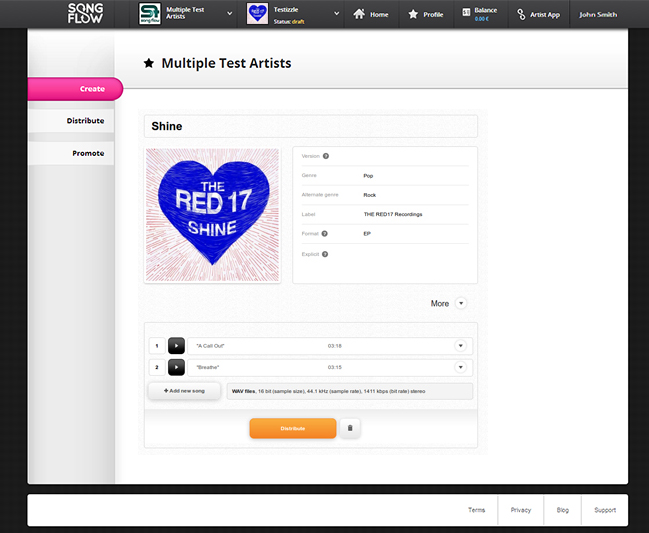This screenshot has width=649, height=533.
Task: Click the 03:18 track duration
Action: coord(334,346)
